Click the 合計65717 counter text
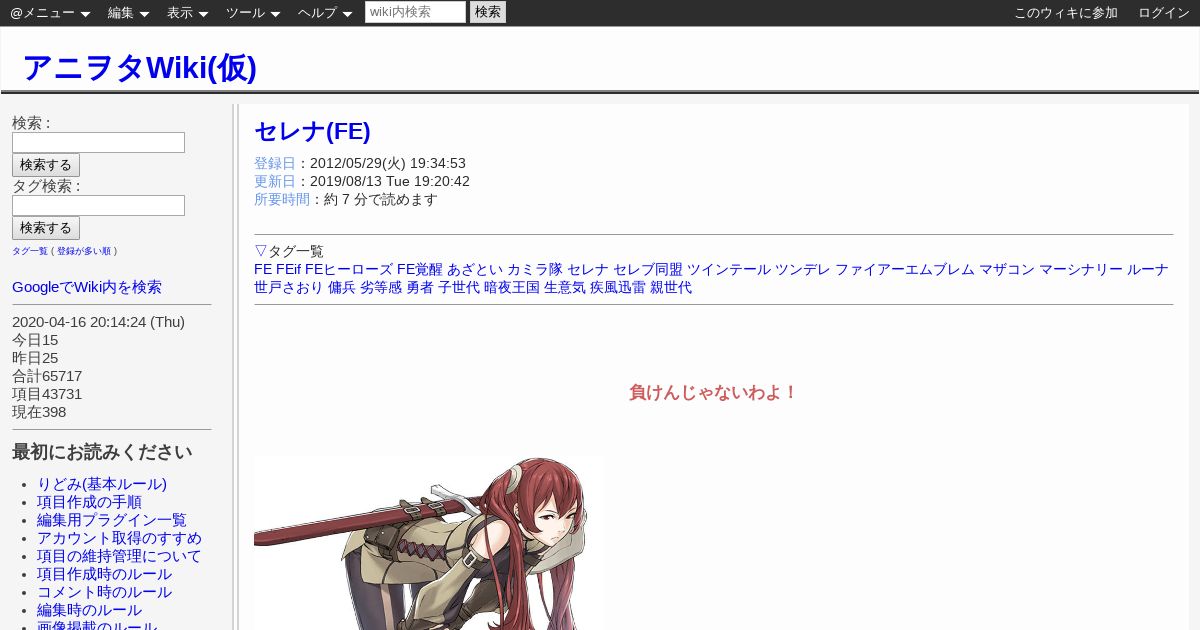Image resolution: width=1200 pixels, height=630 pixels. [47, 376]
